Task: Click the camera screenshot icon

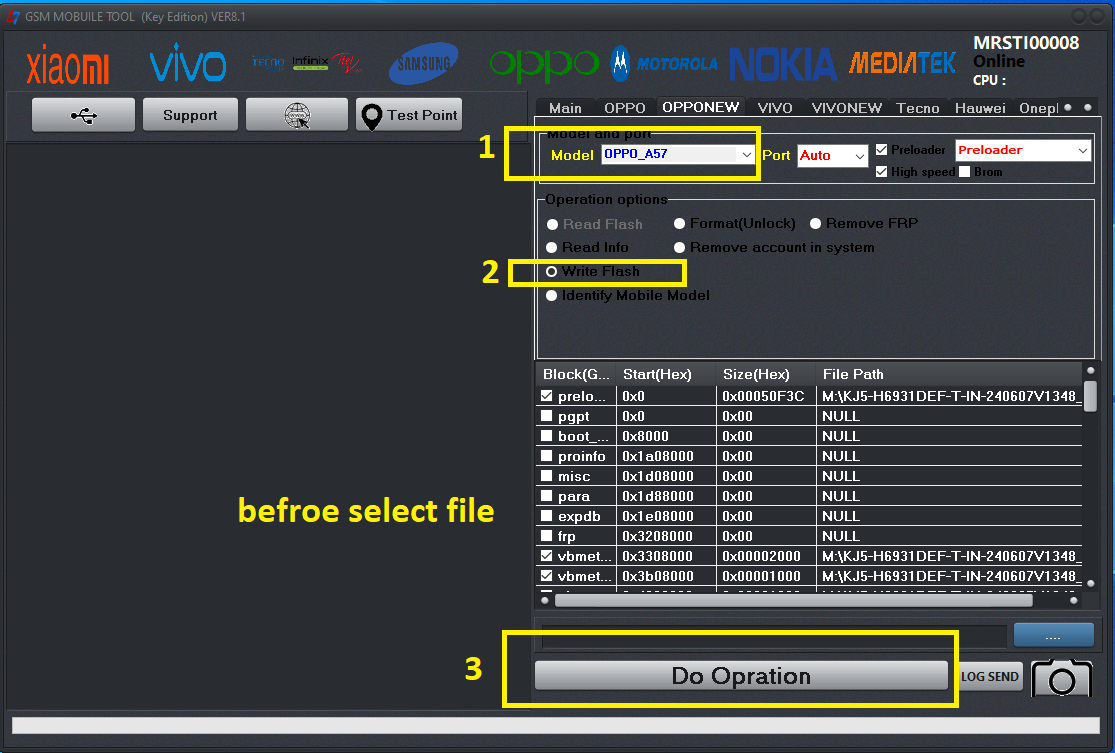Action: (1061, 677)
